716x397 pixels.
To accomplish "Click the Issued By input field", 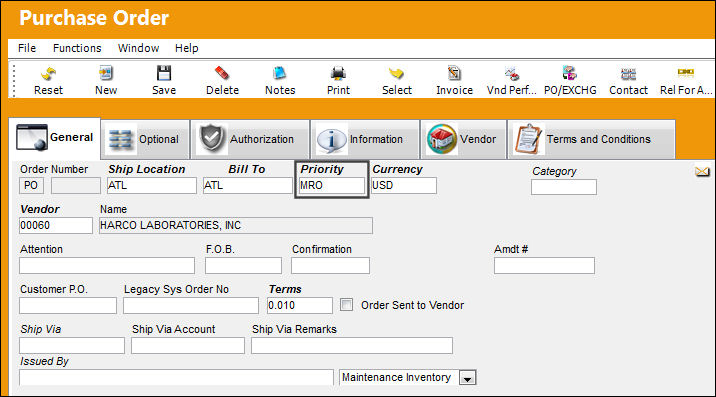I will (x=176, y=377).
